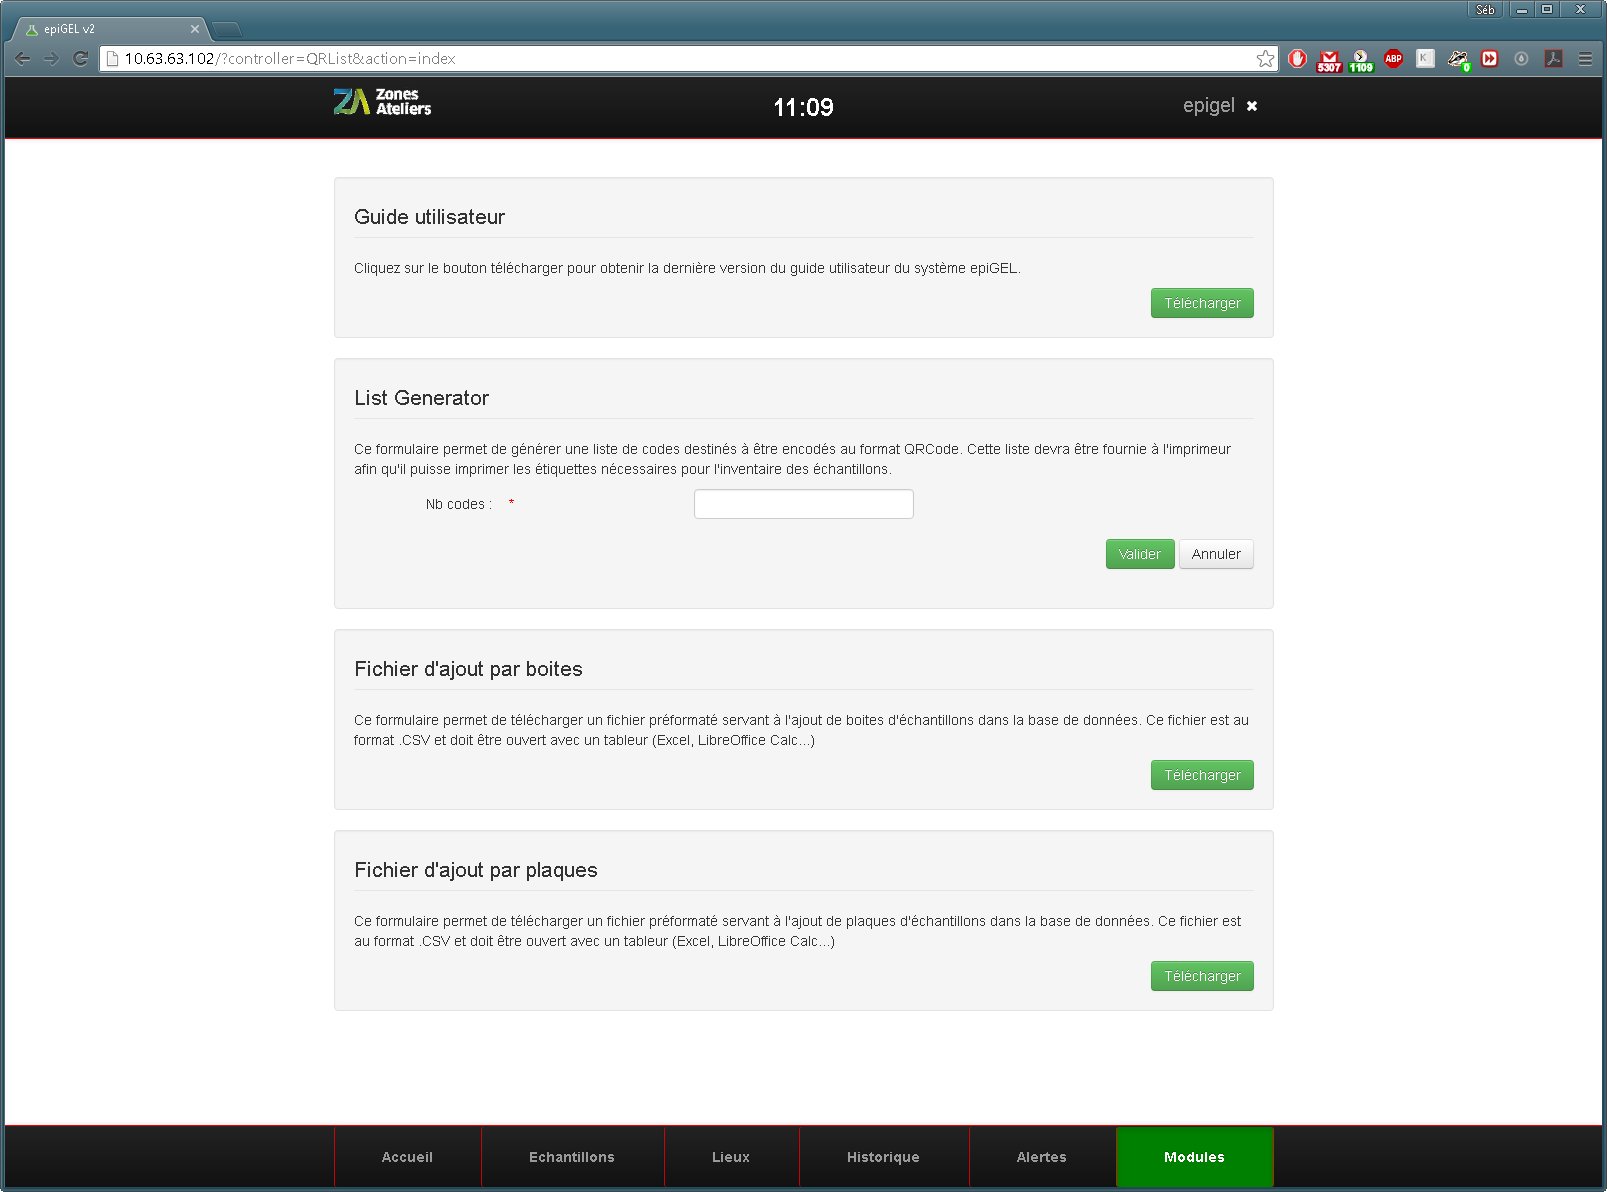Image resolution: width=1607 pixels, height=1192 pixels.
Task: Open the Privacy Badger extension icon
Action: pyautogui.click(x=1458, y=60)
